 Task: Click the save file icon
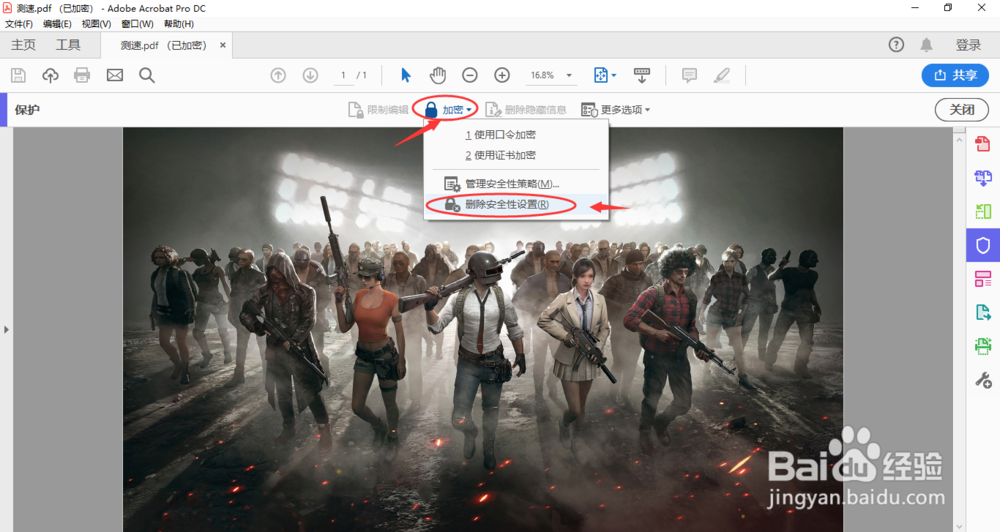(18, 75)
